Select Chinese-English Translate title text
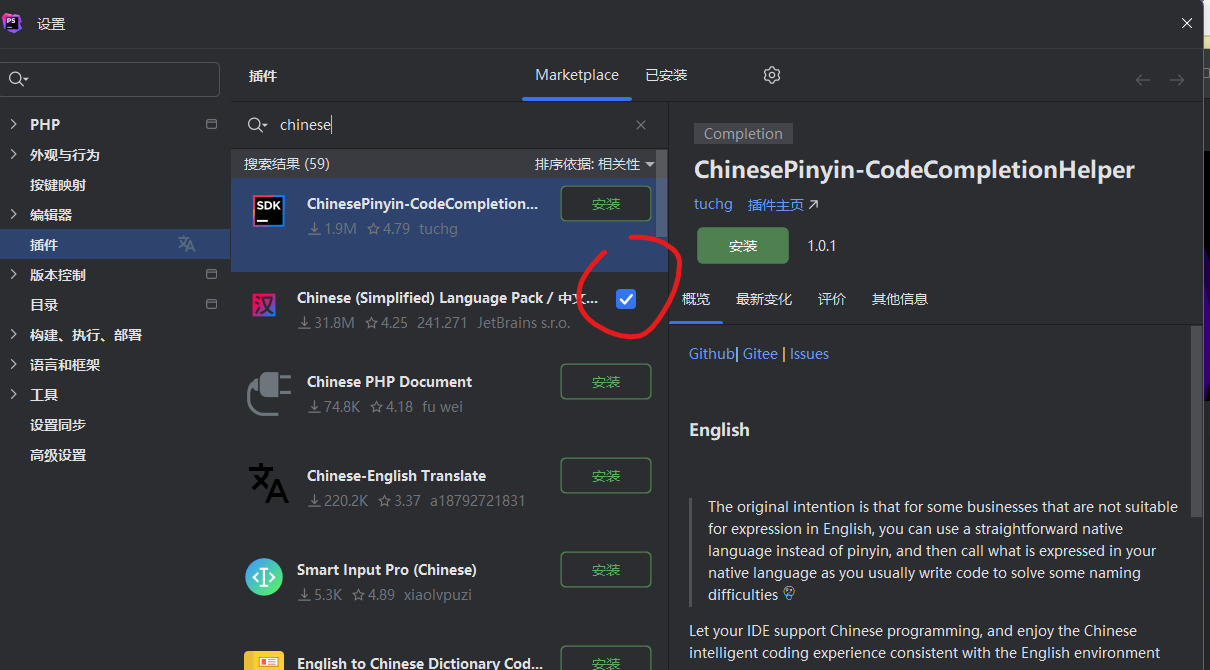Image resolution: width=1210 pixels, height=670 pixels. pos(396,475)
